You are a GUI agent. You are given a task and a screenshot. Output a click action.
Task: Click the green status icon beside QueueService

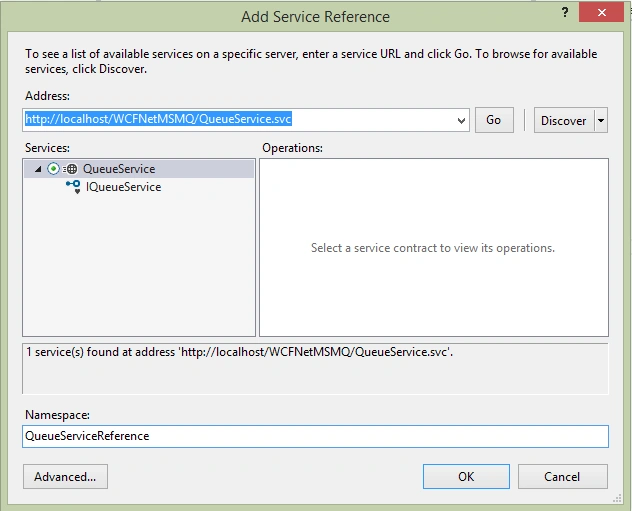click(53, 169)
